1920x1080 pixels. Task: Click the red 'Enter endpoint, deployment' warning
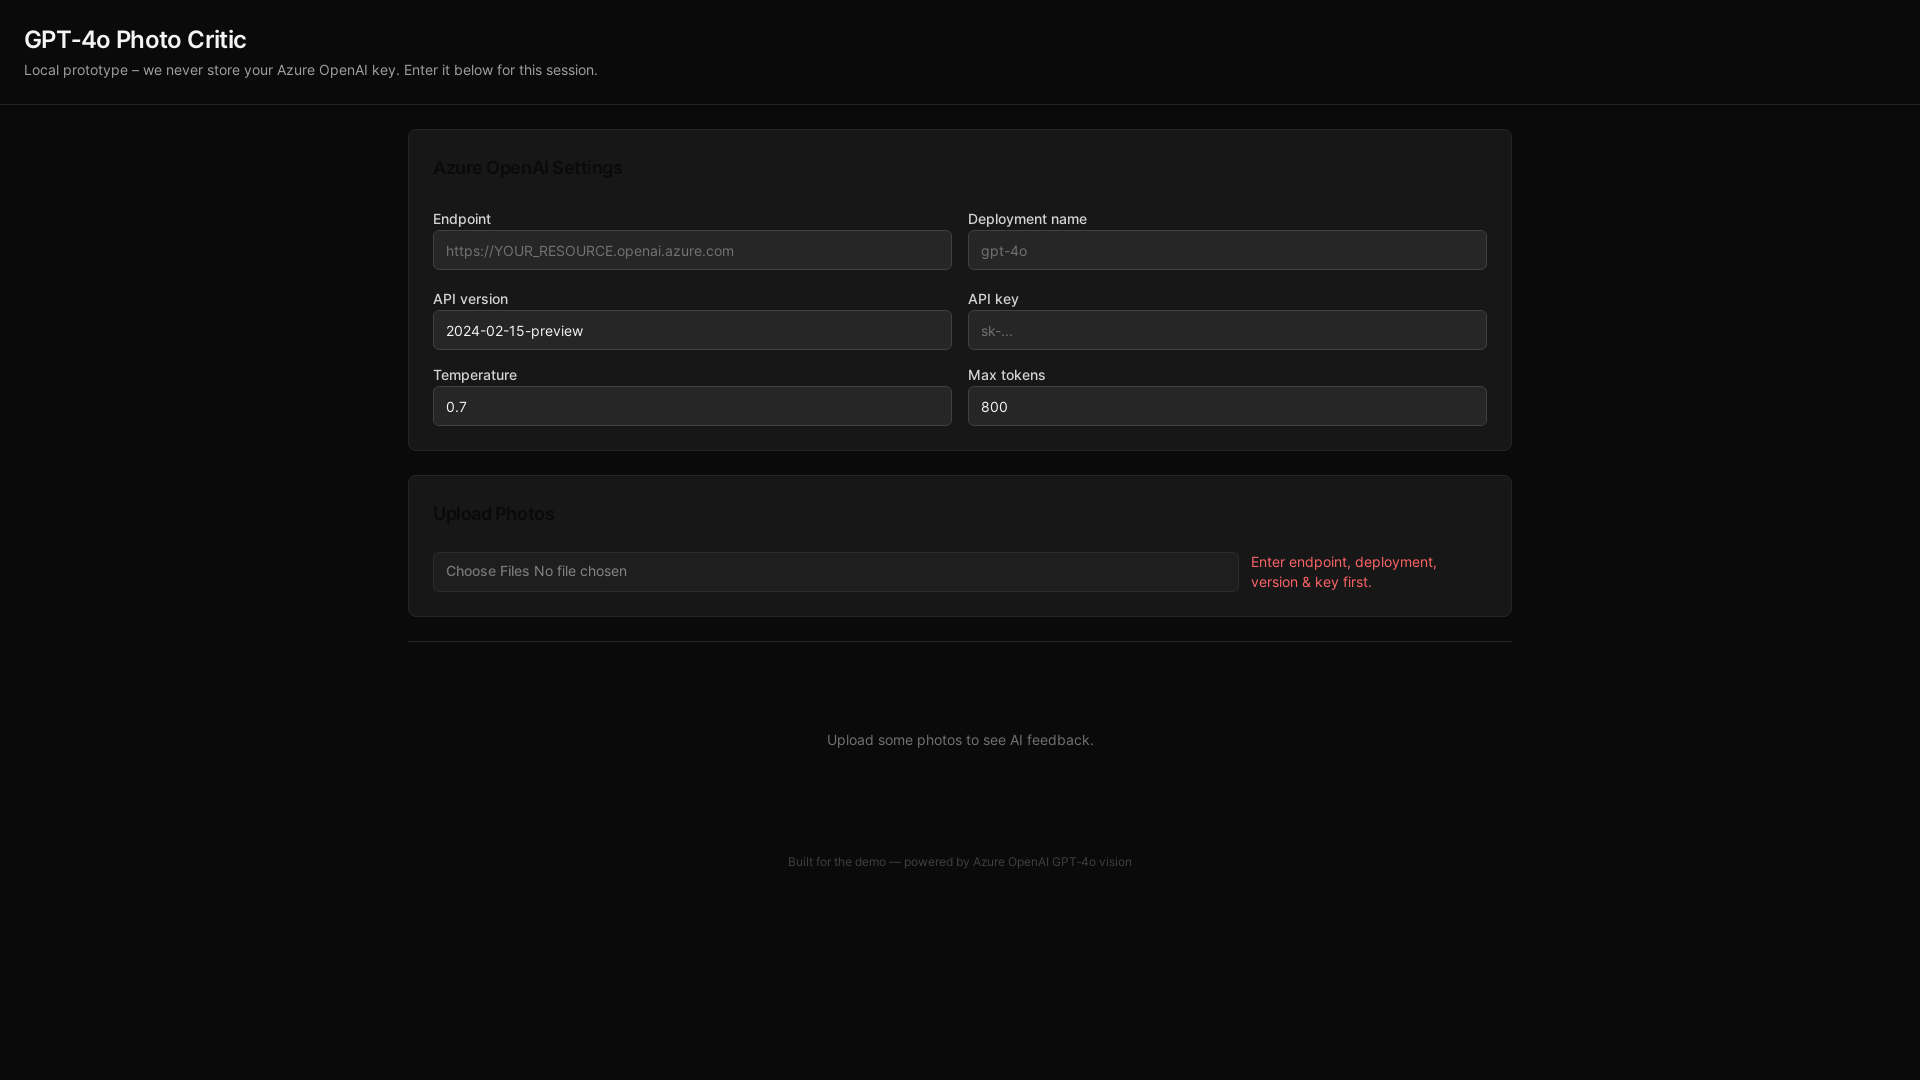point(1344,572)
